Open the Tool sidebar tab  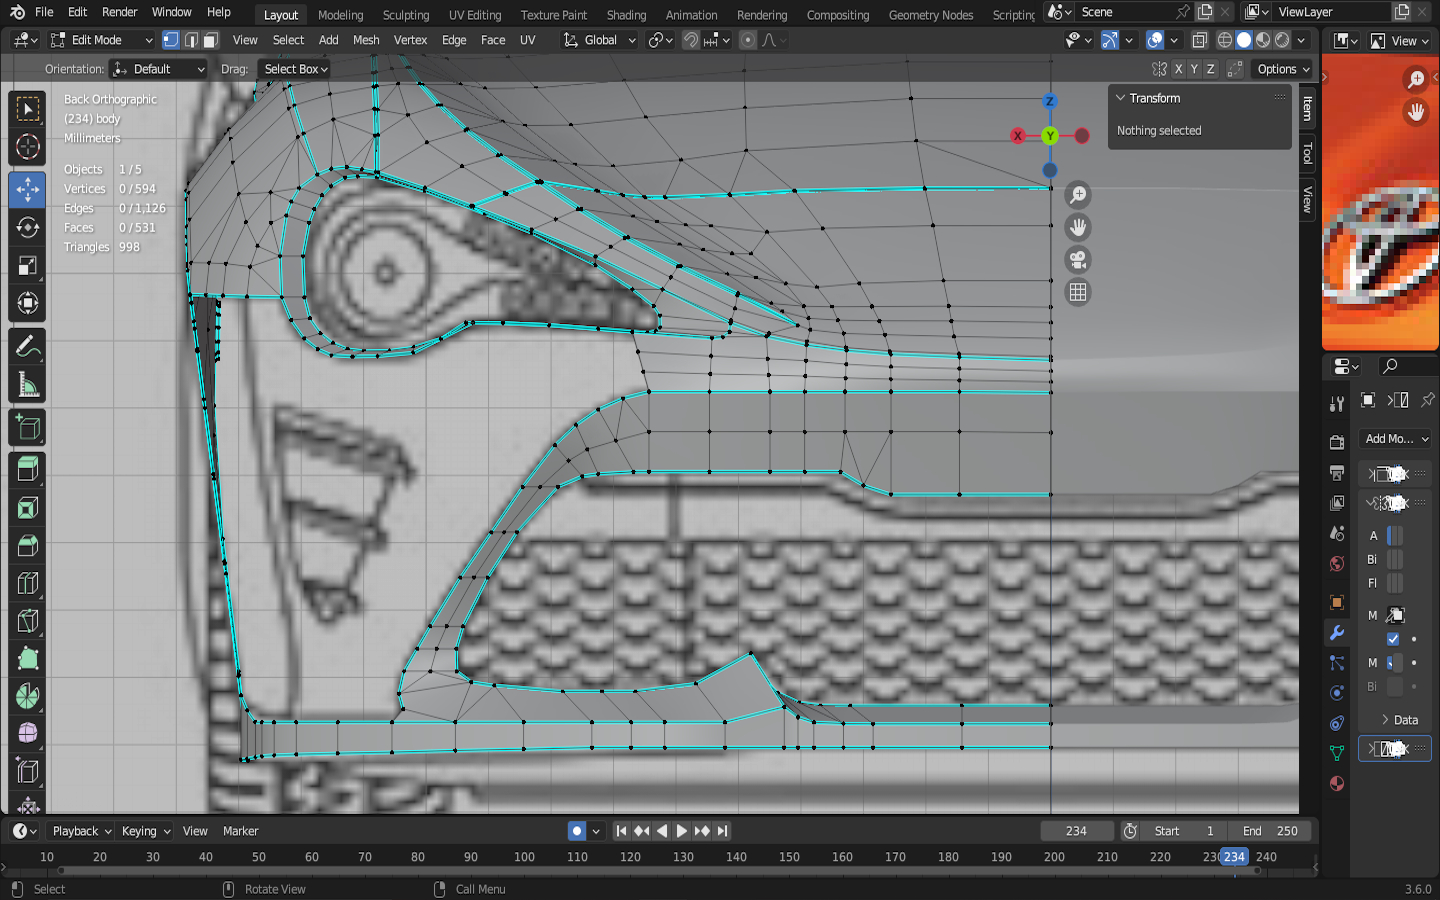point(1307,153)
